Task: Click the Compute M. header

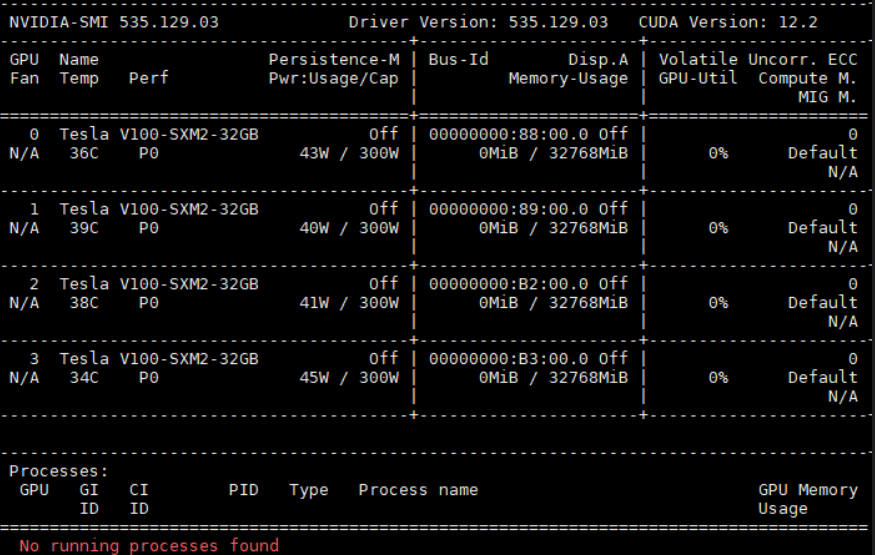Action: pyautogui.click(x=807, y=79)
